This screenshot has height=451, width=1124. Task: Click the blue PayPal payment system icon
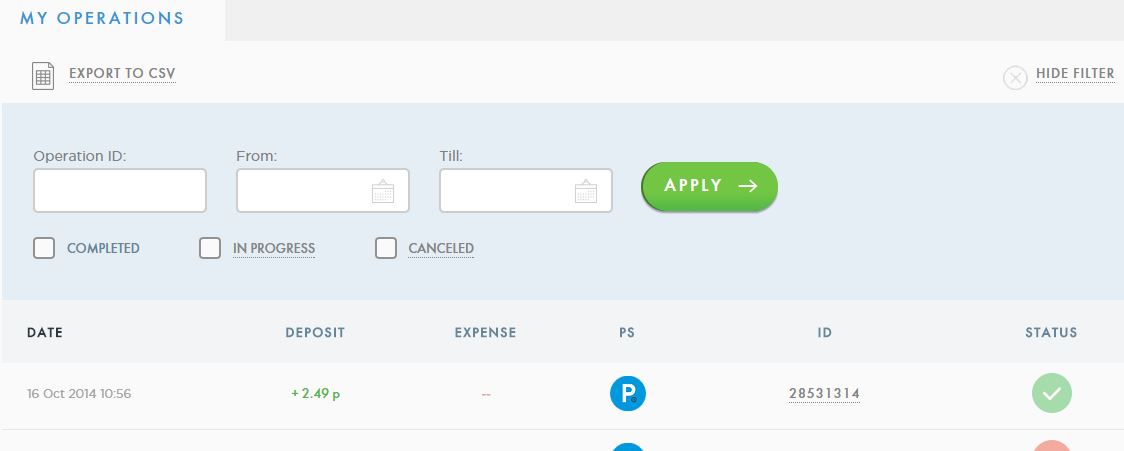tap(628, 393)
